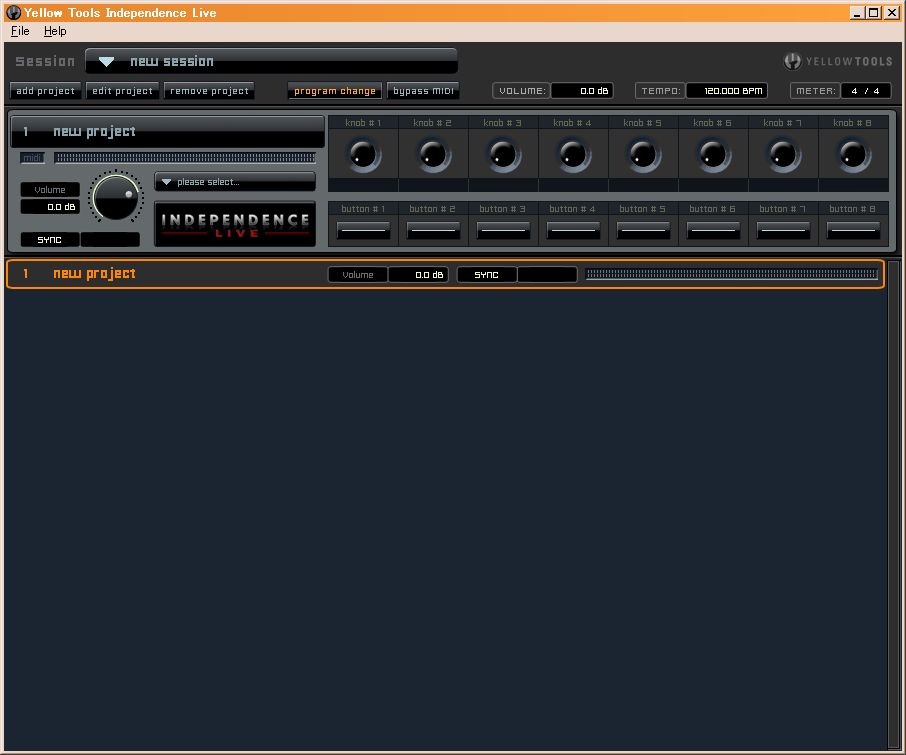
Task: Click the METER 4 / 4 field
Action: pyautogui.click(x=866, y=91)
